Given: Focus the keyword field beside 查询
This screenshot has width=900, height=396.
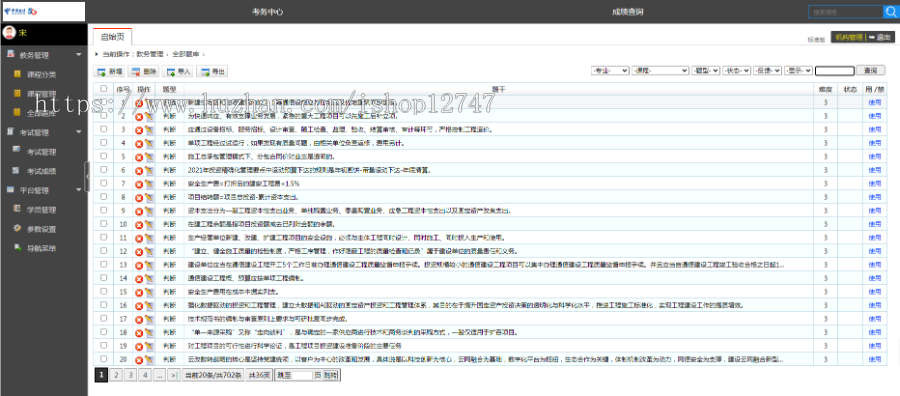Looking at the screenshot, I should point(835,71).
